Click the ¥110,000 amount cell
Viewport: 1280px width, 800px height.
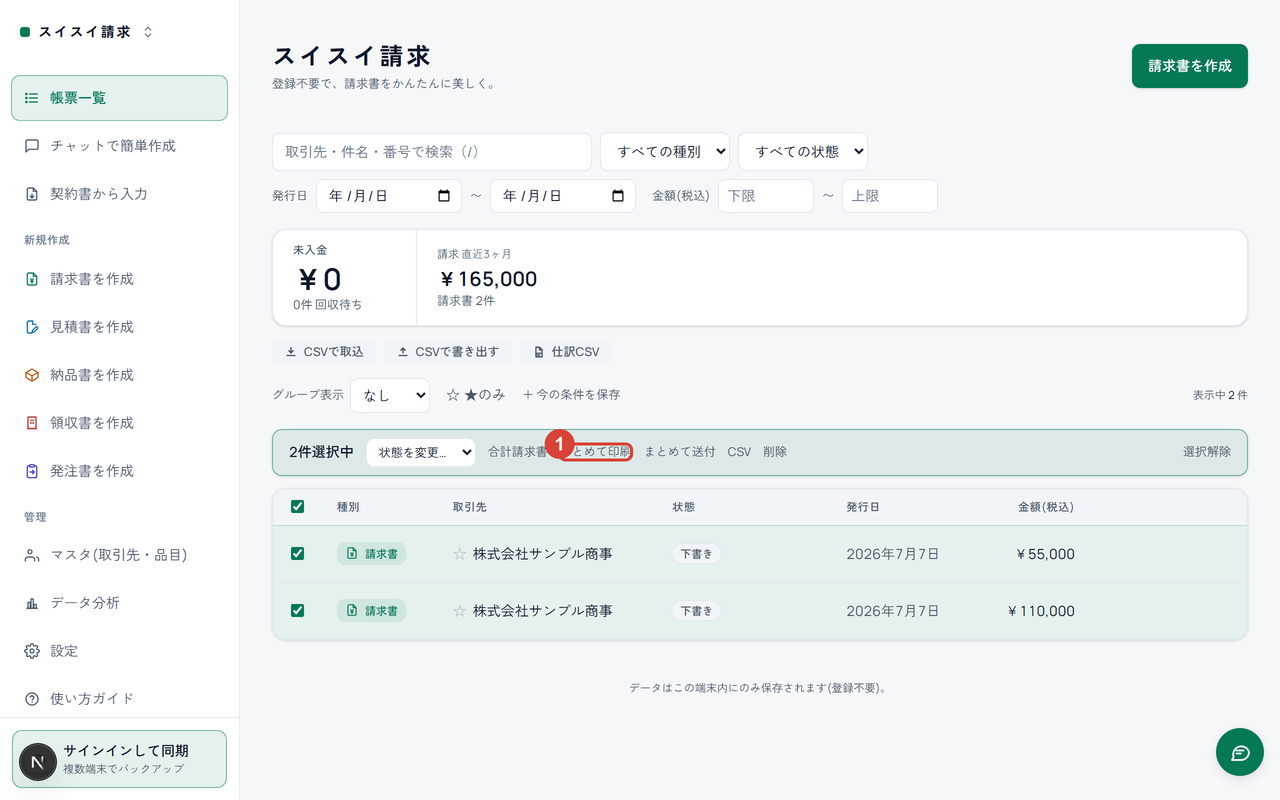(x=1041, y=610)
